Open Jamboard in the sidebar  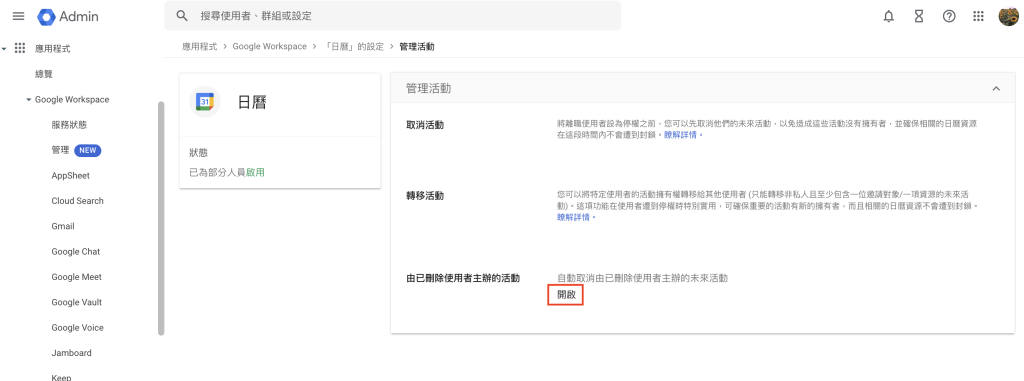coord(71,353)
